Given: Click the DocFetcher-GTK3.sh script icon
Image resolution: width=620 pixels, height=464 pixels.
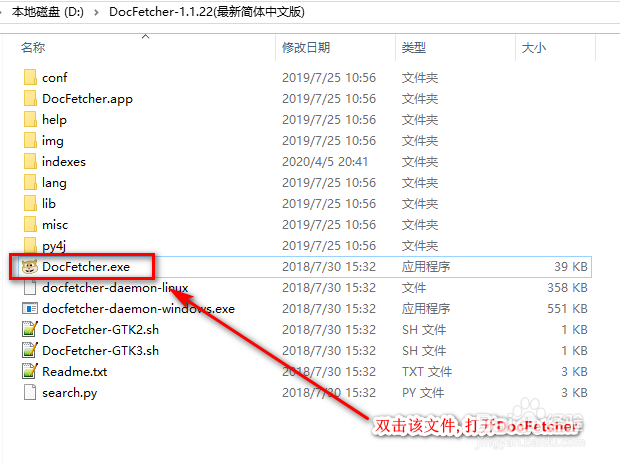Looking at the screenshot, I should [30, 350].
